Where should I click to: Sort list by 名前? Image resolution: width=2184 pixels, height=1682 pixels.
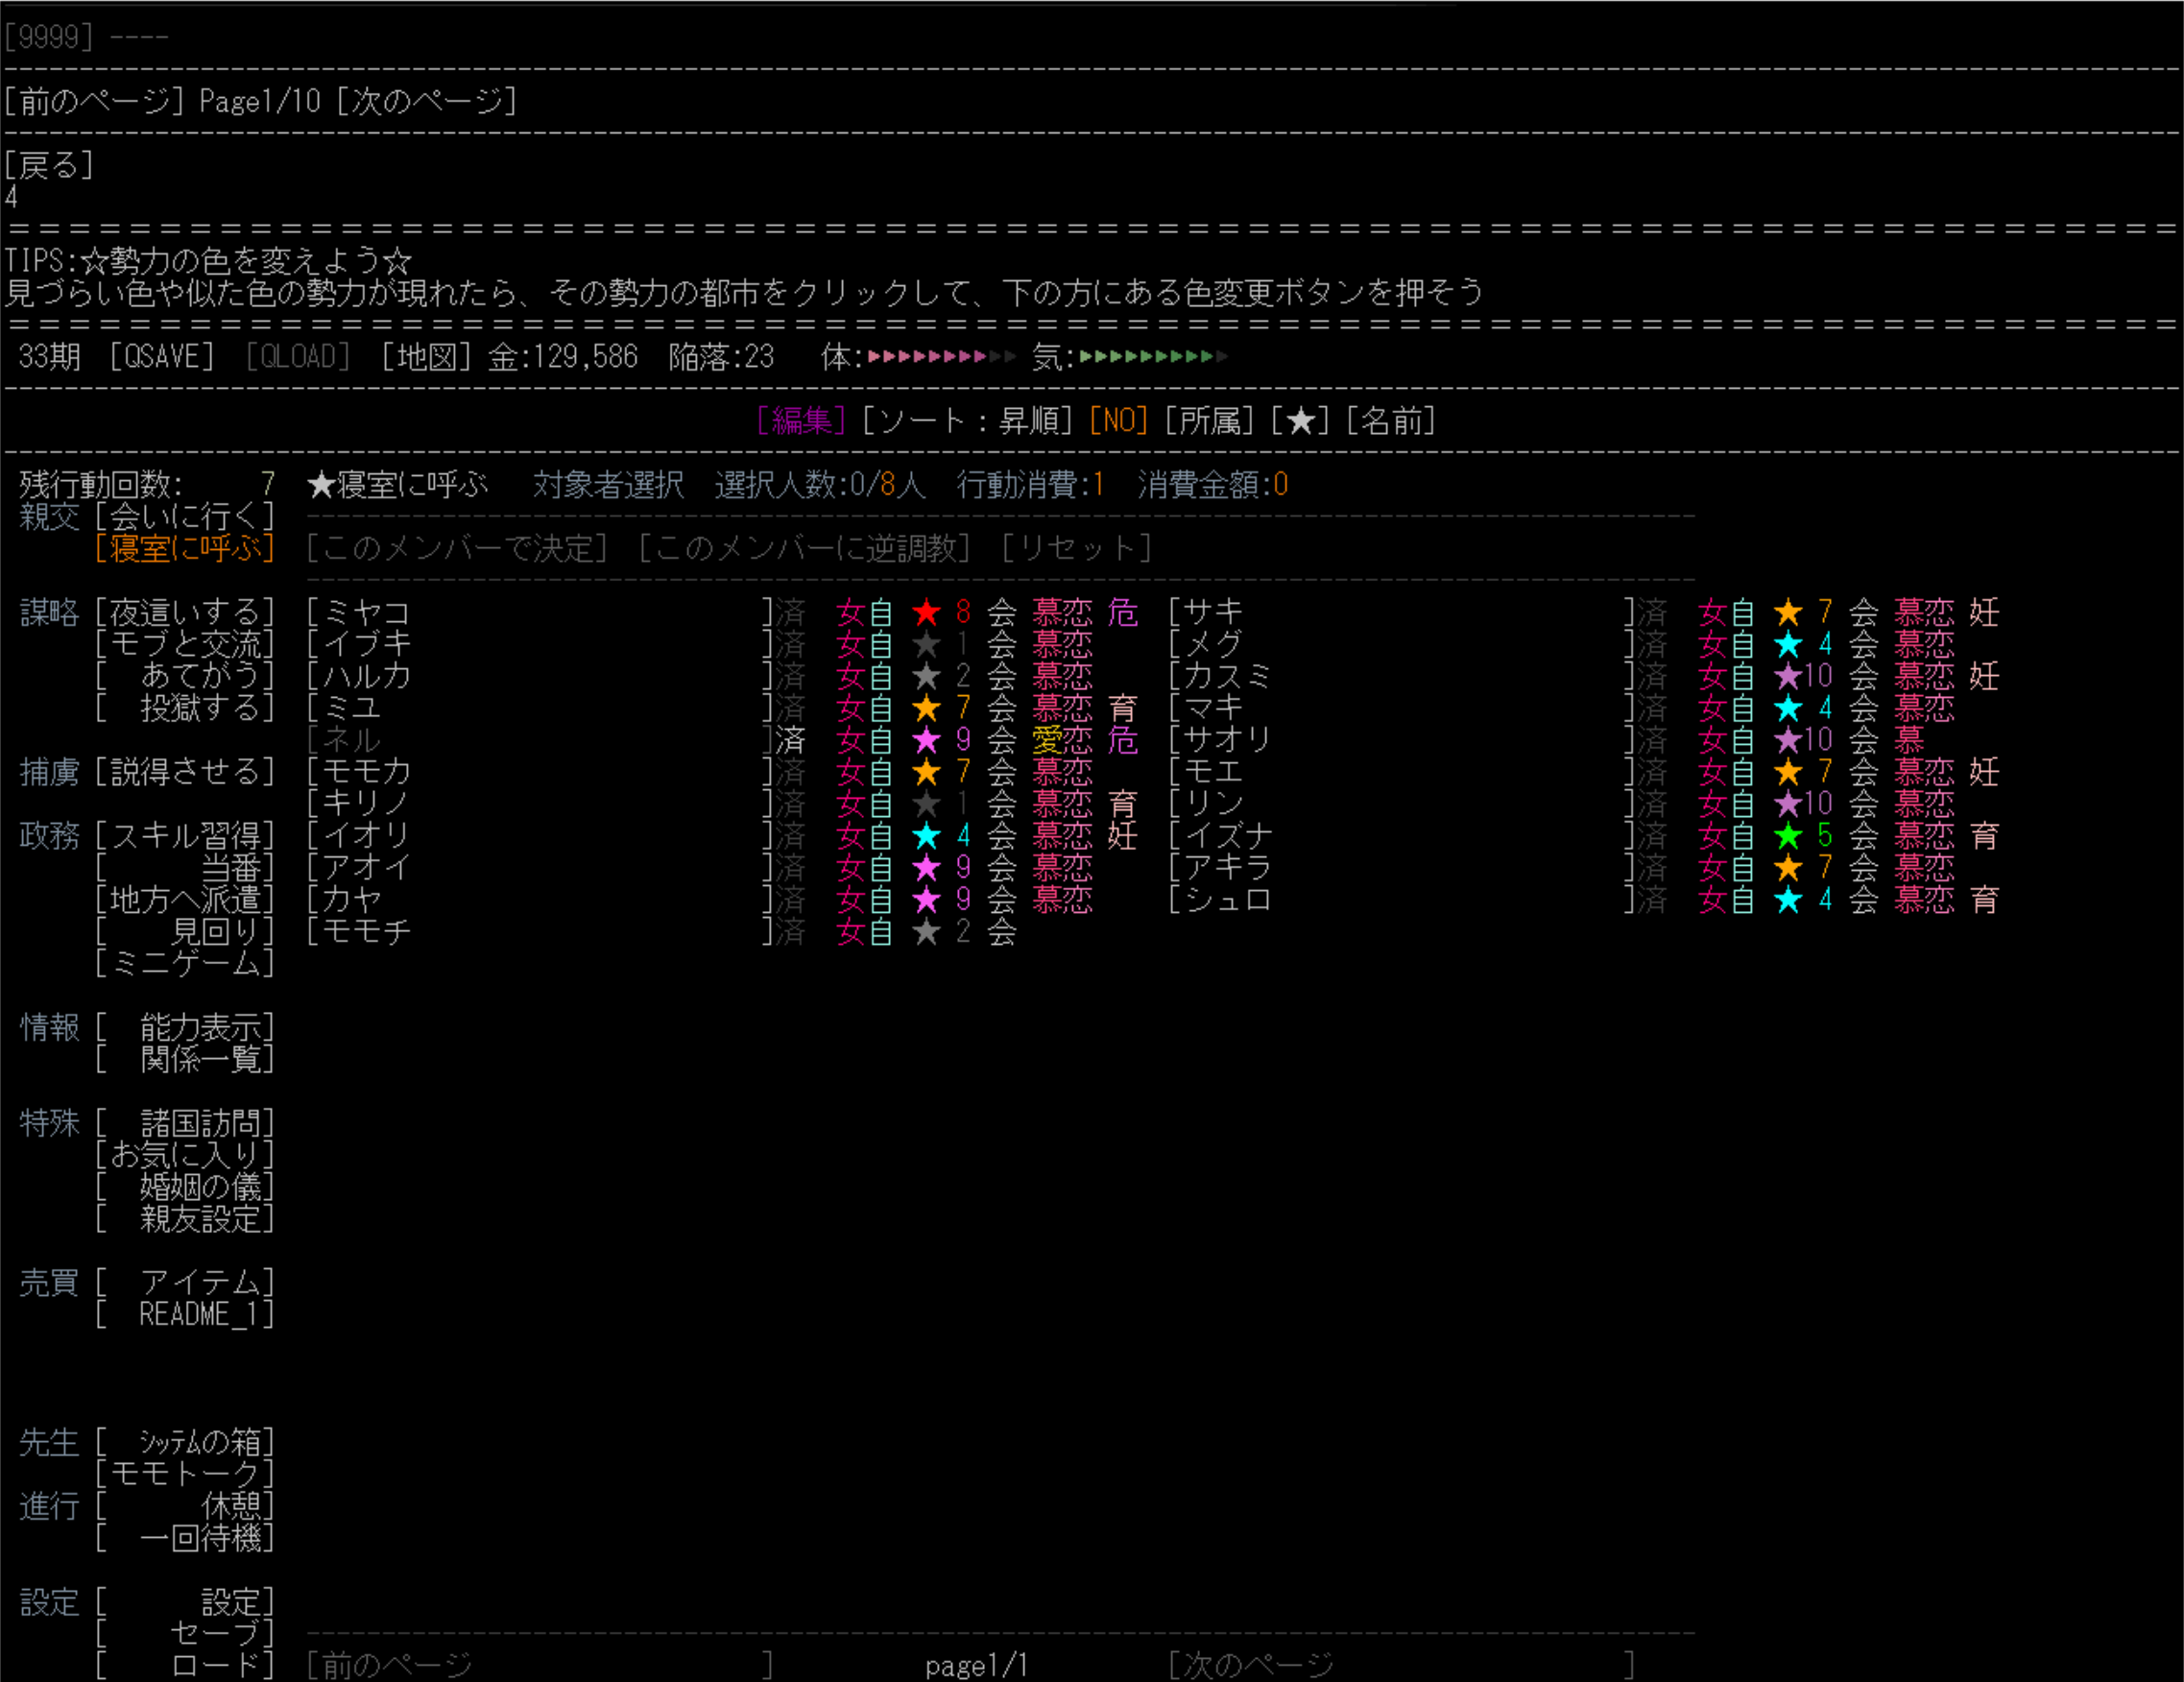pos(1391,421)
